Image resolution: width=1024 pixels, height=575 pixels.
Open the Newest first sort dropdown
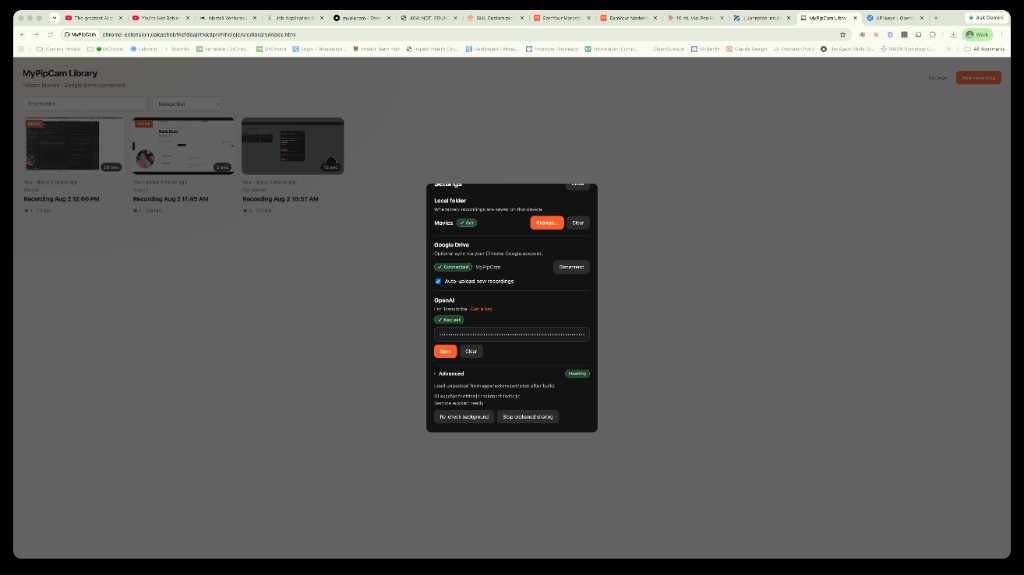pyautogui.click(x=187, y=103)
